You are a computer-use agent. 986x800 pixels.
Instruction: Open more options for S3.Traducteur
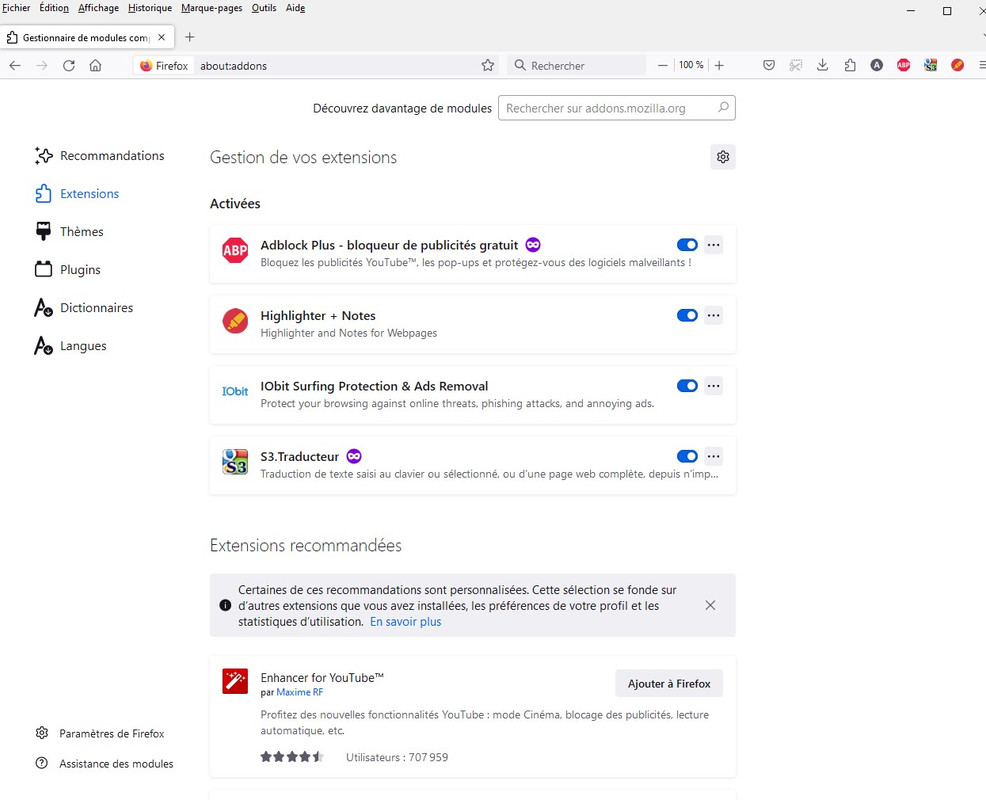(713, 456)
